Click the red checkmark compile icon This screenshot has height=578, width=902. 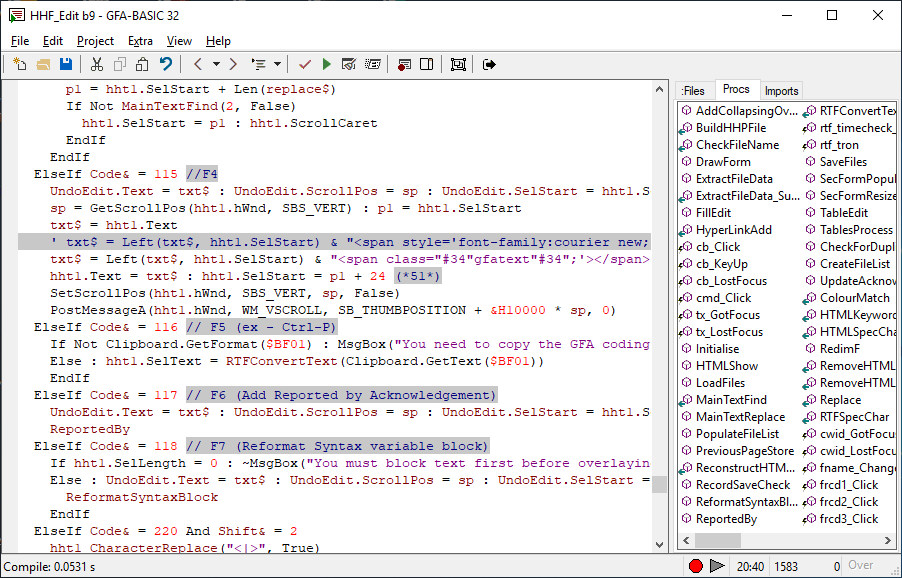point(305,64)
